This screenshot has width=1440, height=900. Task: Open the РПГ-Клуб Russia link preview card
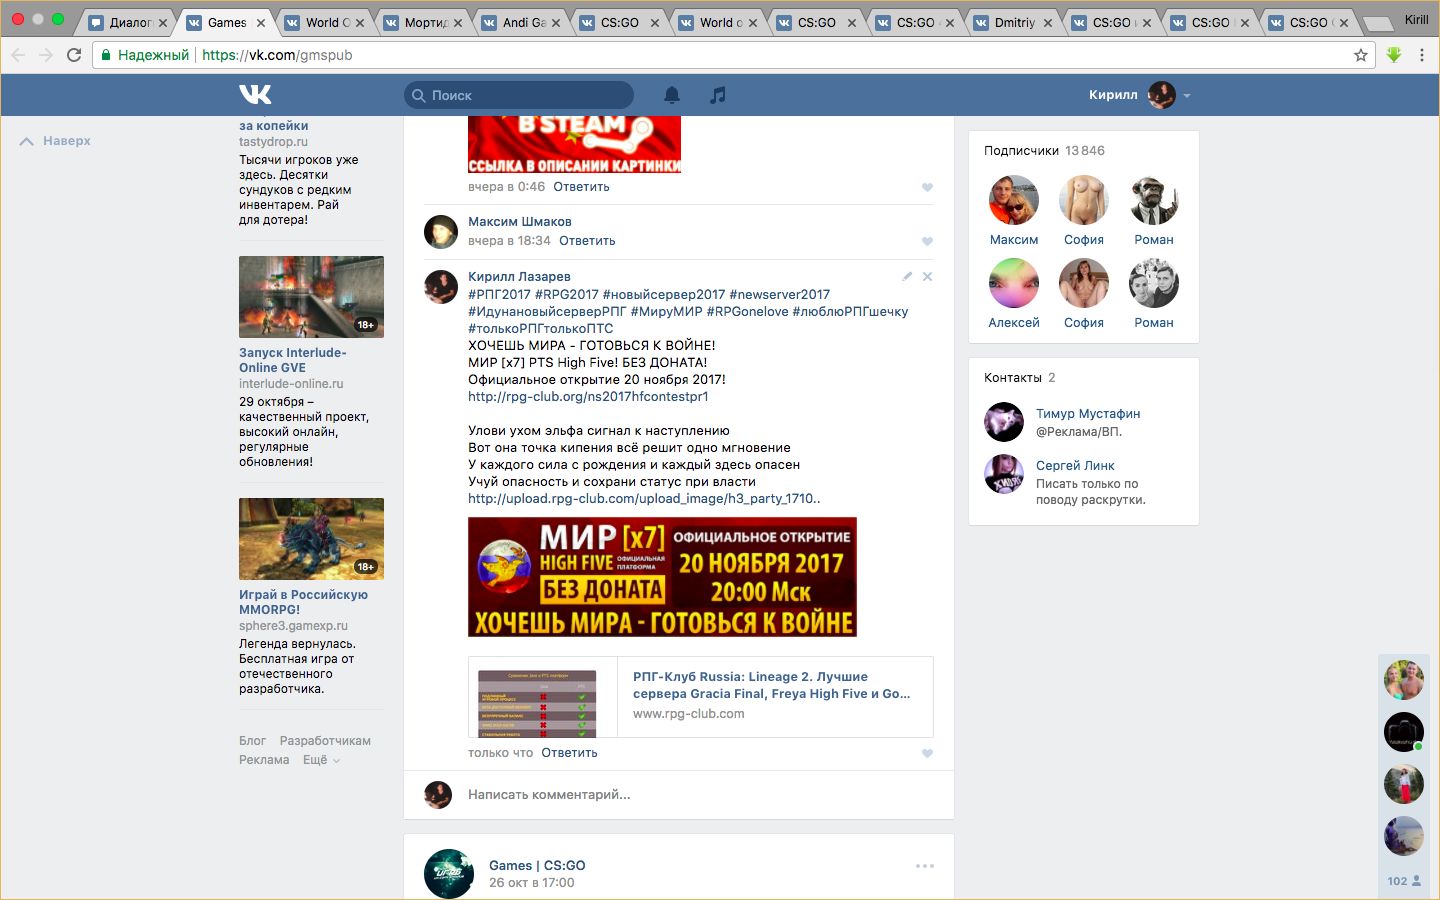700,697
